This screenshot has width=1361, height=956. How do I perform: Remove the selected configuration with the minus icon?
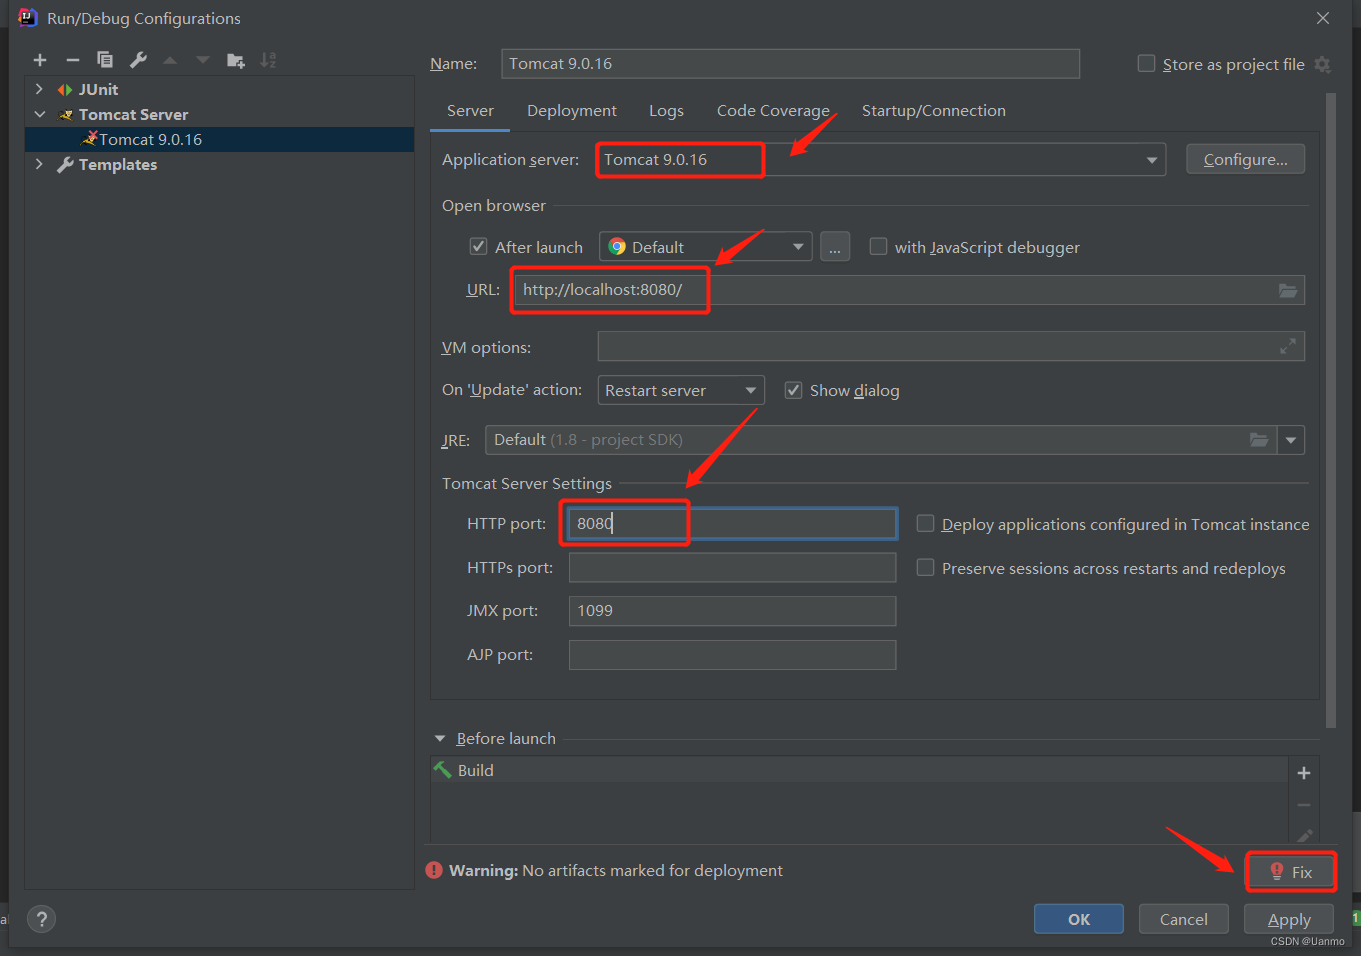73,60
